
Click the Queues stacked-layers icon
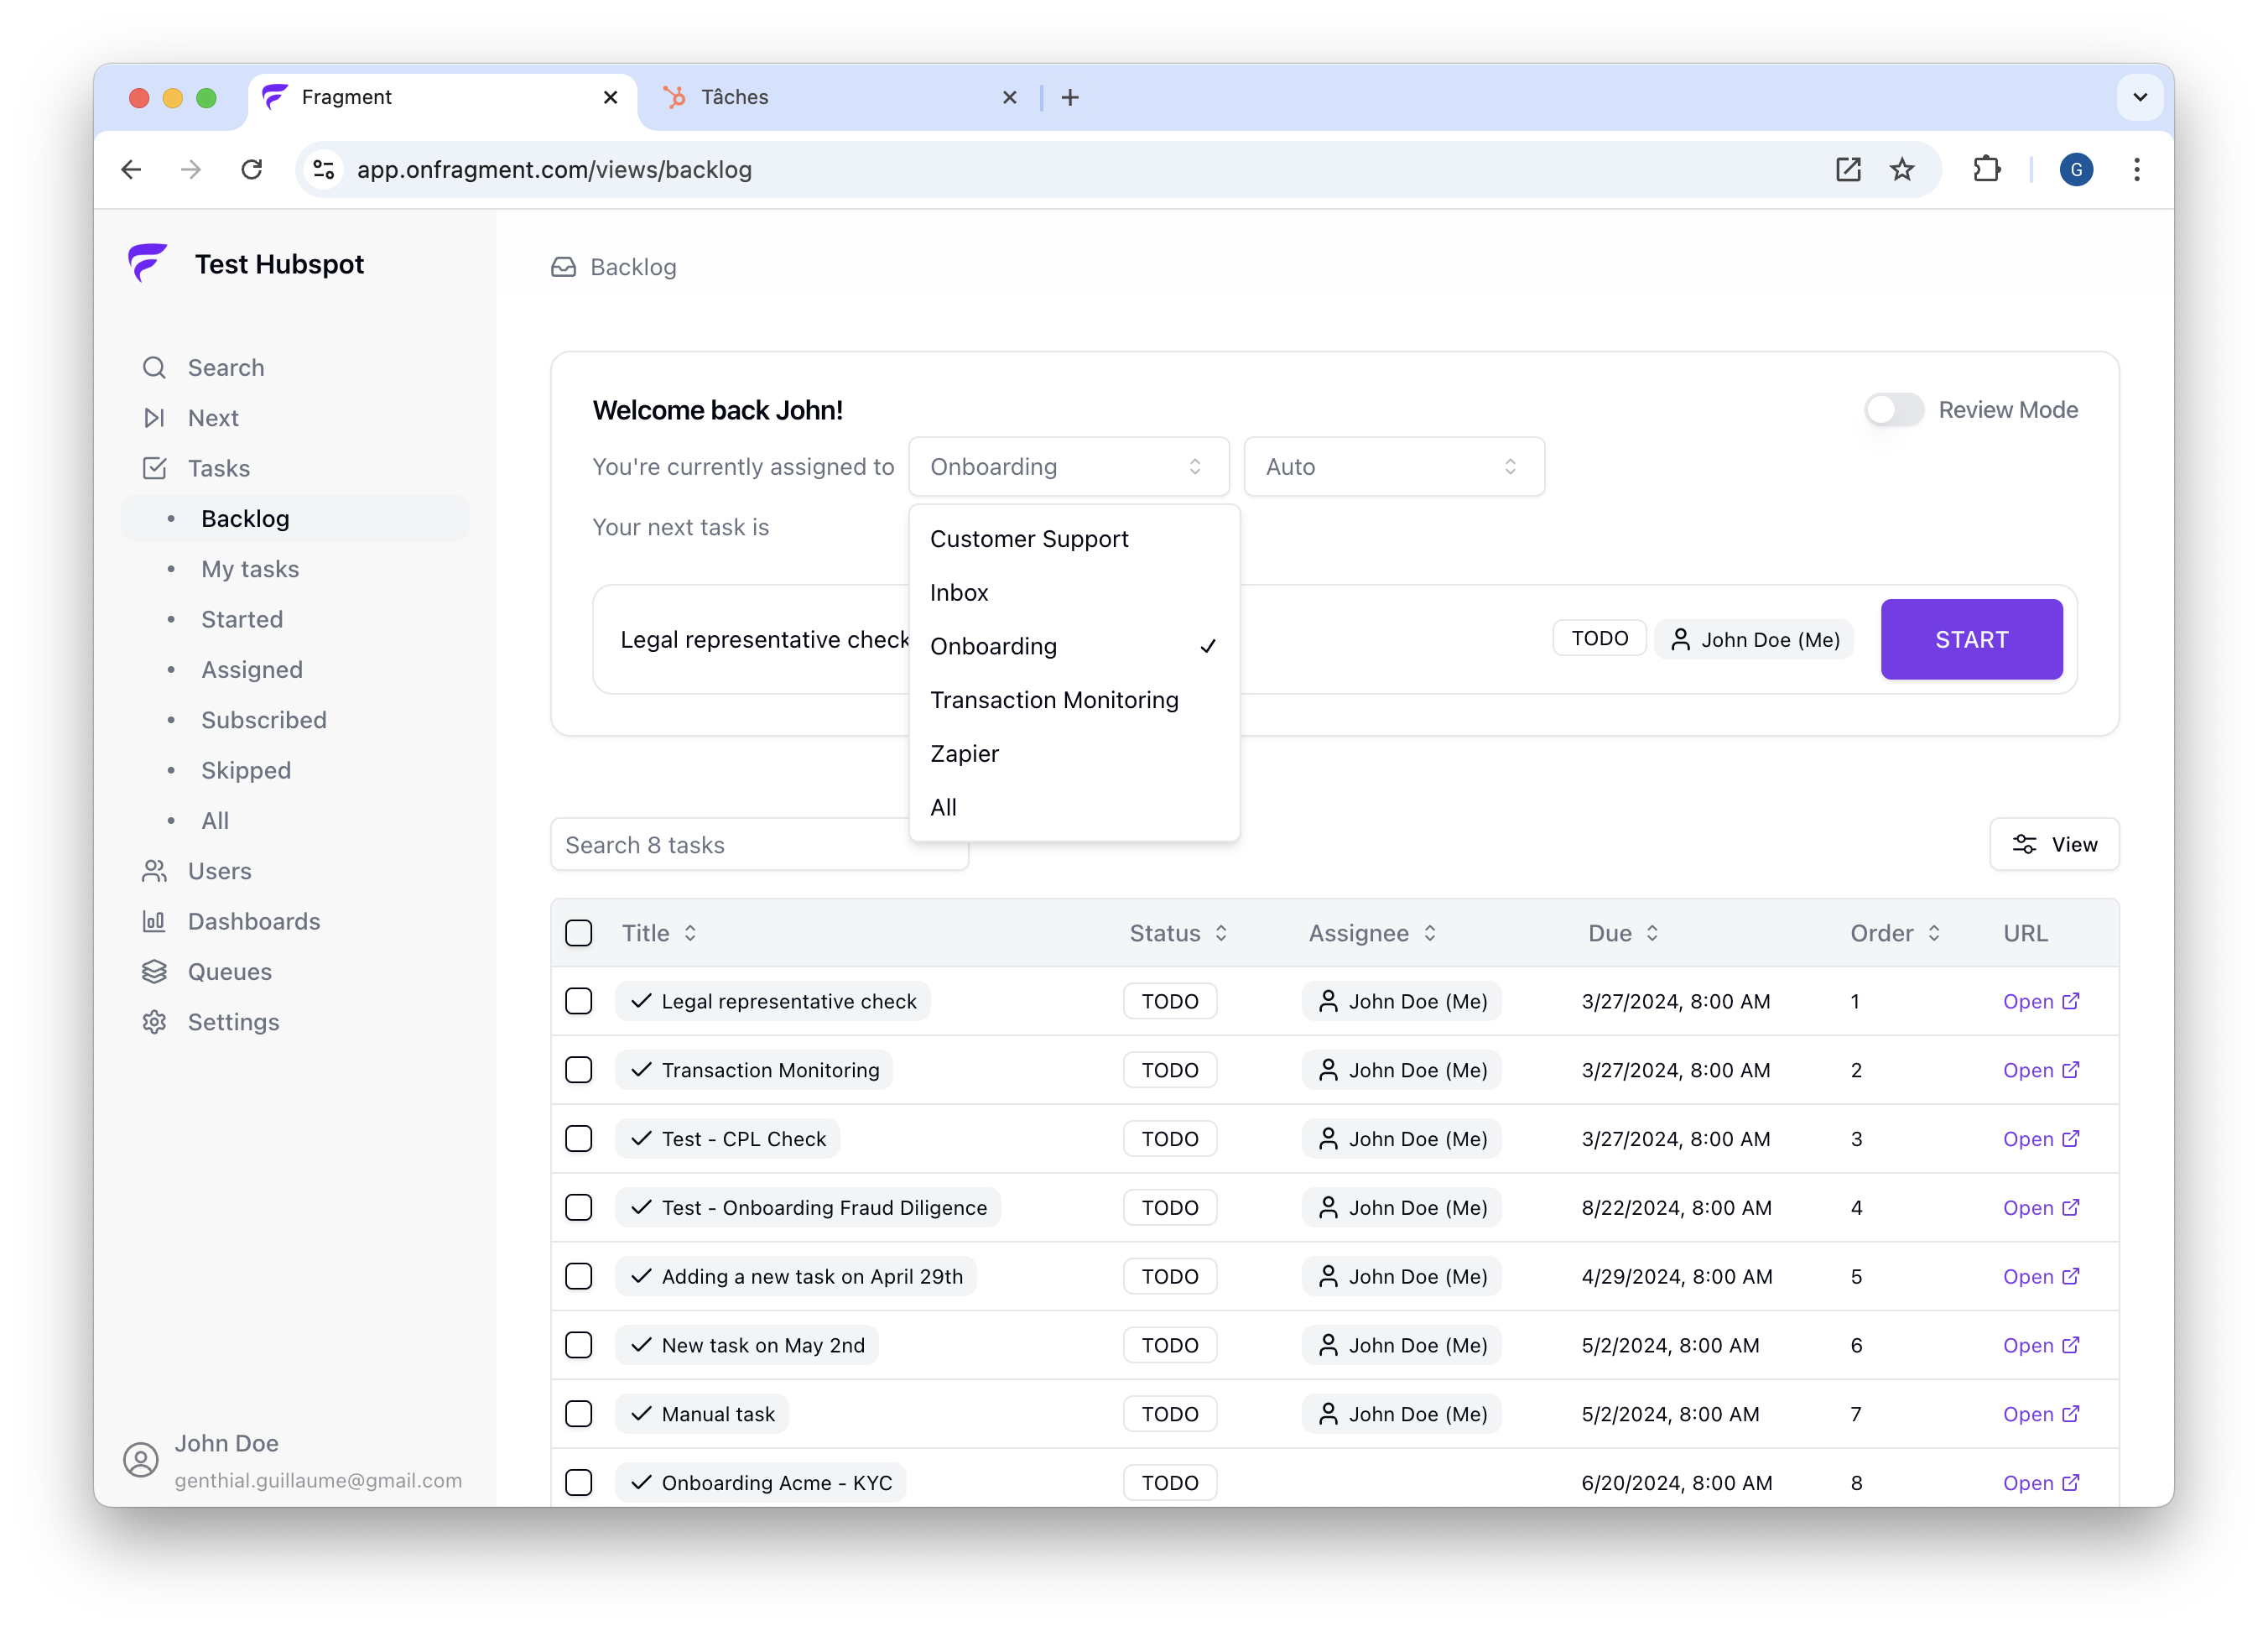(154, 971)
